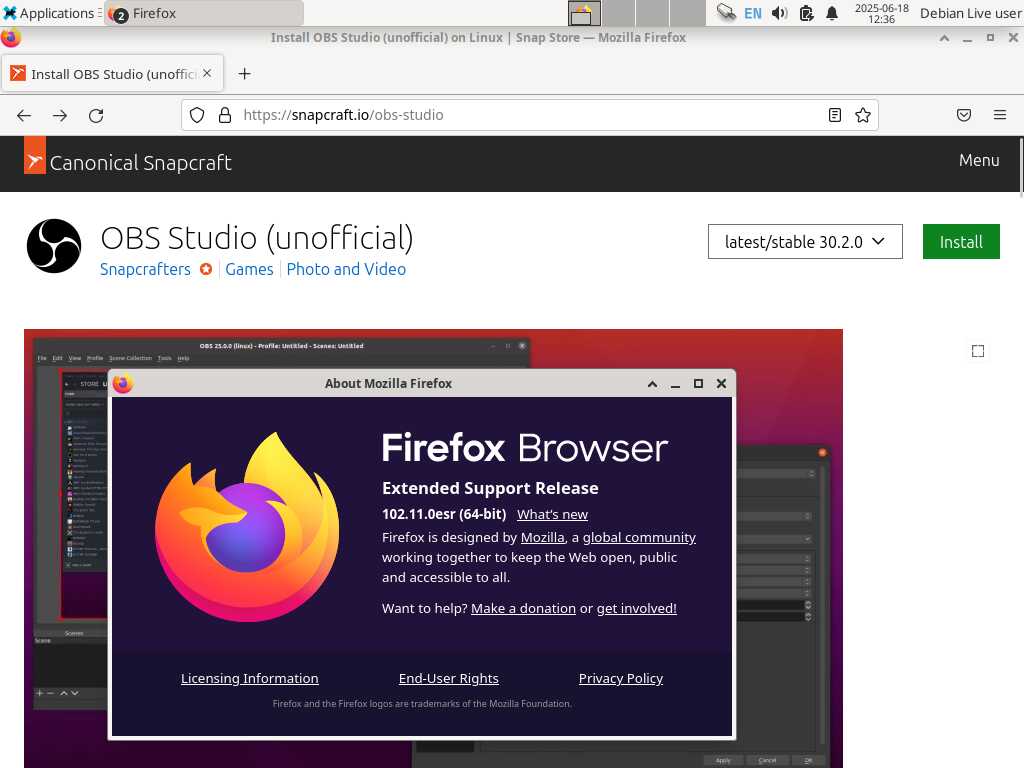Close the Install OBS Studio tab
Screen dimensions: 1024x768
tap(207, 73)
